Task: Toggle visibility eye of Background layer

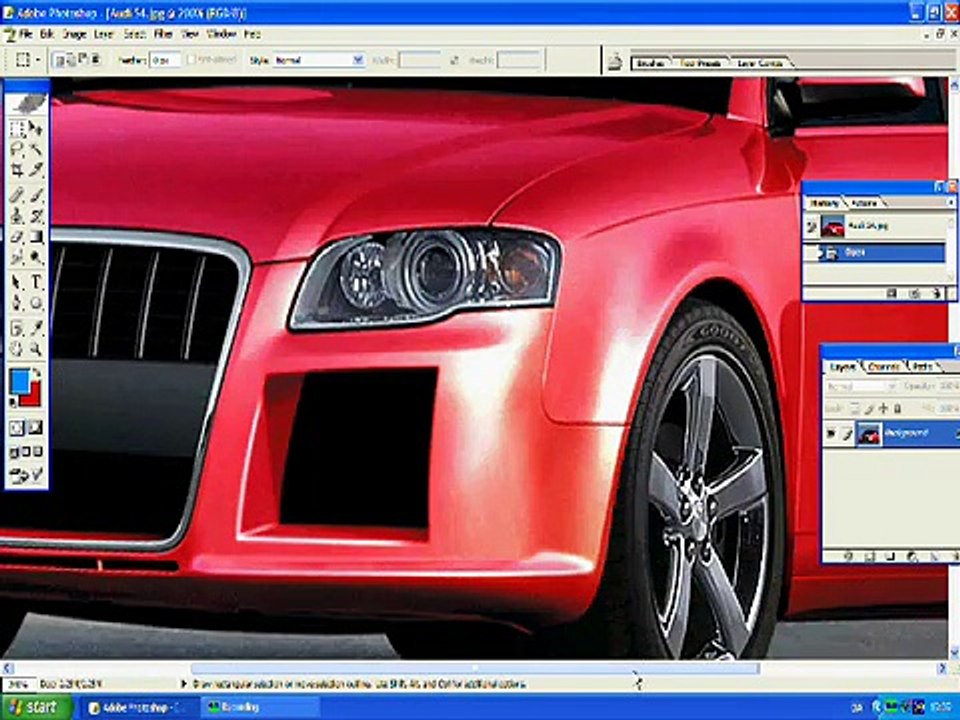Action: coord(831,434)
